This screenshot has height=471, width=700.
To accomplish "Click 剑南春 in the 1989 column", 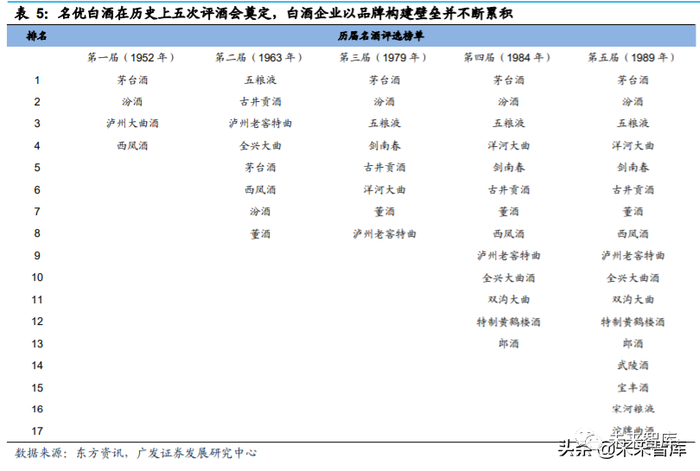I will point(633,167).
